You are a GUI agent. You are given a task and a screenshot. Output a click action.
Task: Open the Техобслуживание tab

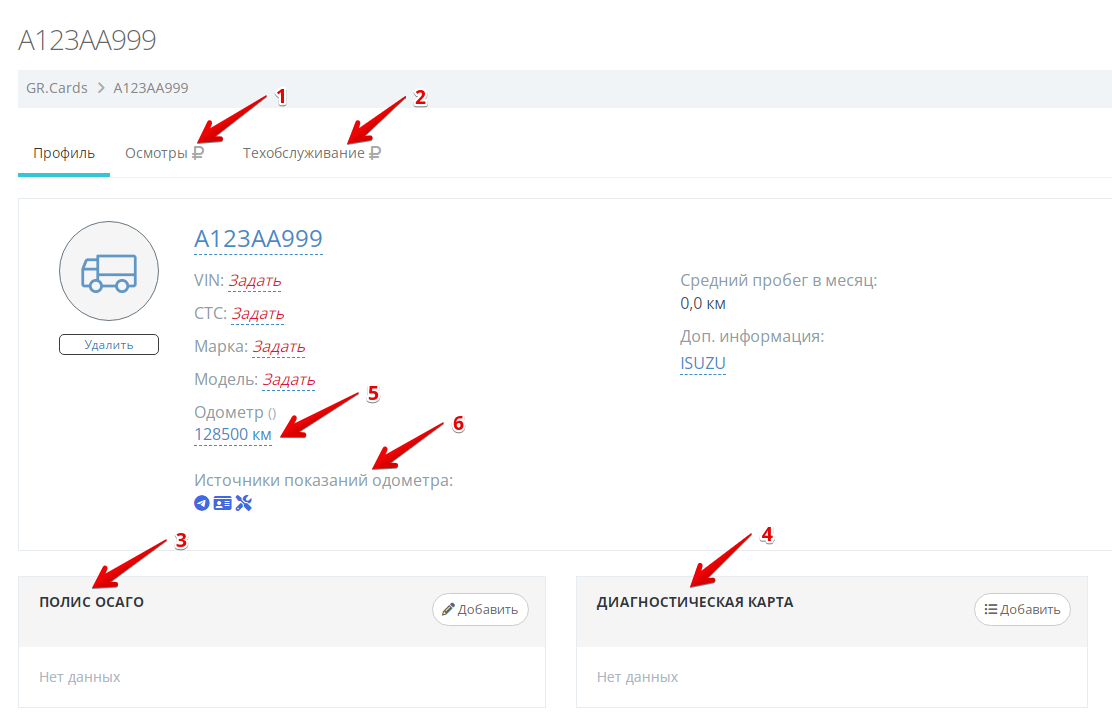pos(303,153)
